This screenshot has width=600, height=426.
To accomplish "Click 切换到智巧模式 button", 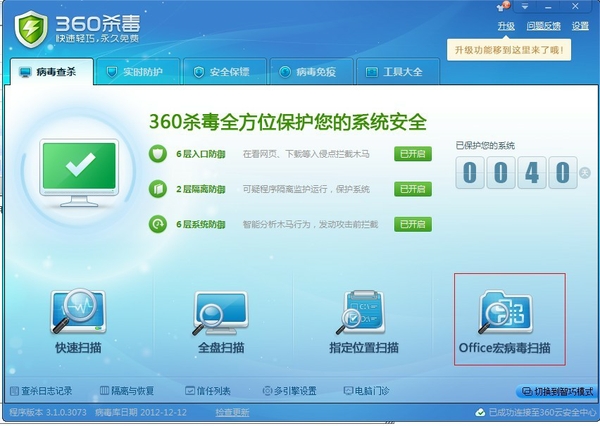I will (557, 392).
